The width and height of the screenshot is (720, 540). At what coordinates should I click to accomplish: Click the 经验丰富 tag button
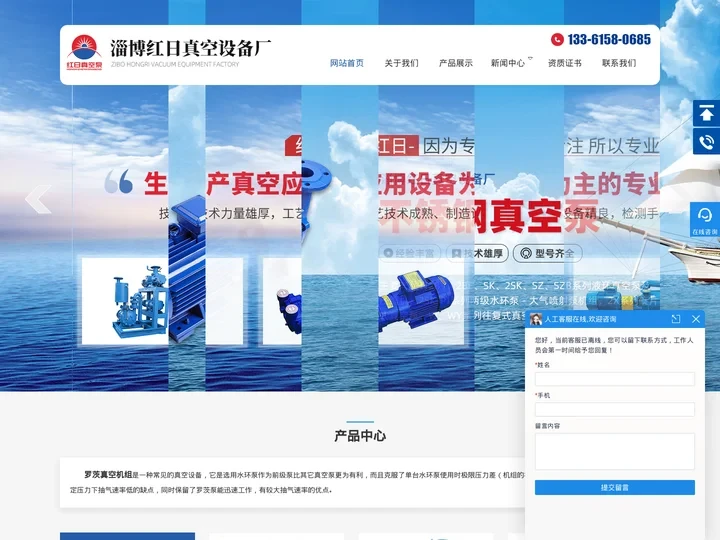pyautogui.click(x=410, y=253)
